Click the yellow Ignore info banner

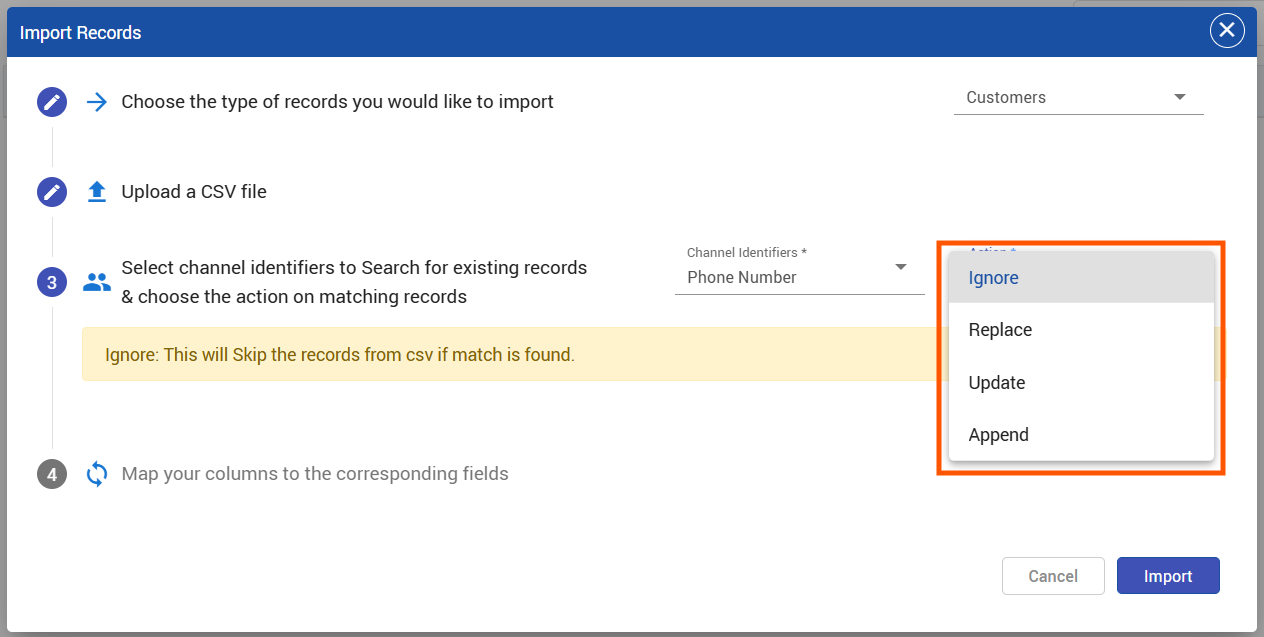500,355
